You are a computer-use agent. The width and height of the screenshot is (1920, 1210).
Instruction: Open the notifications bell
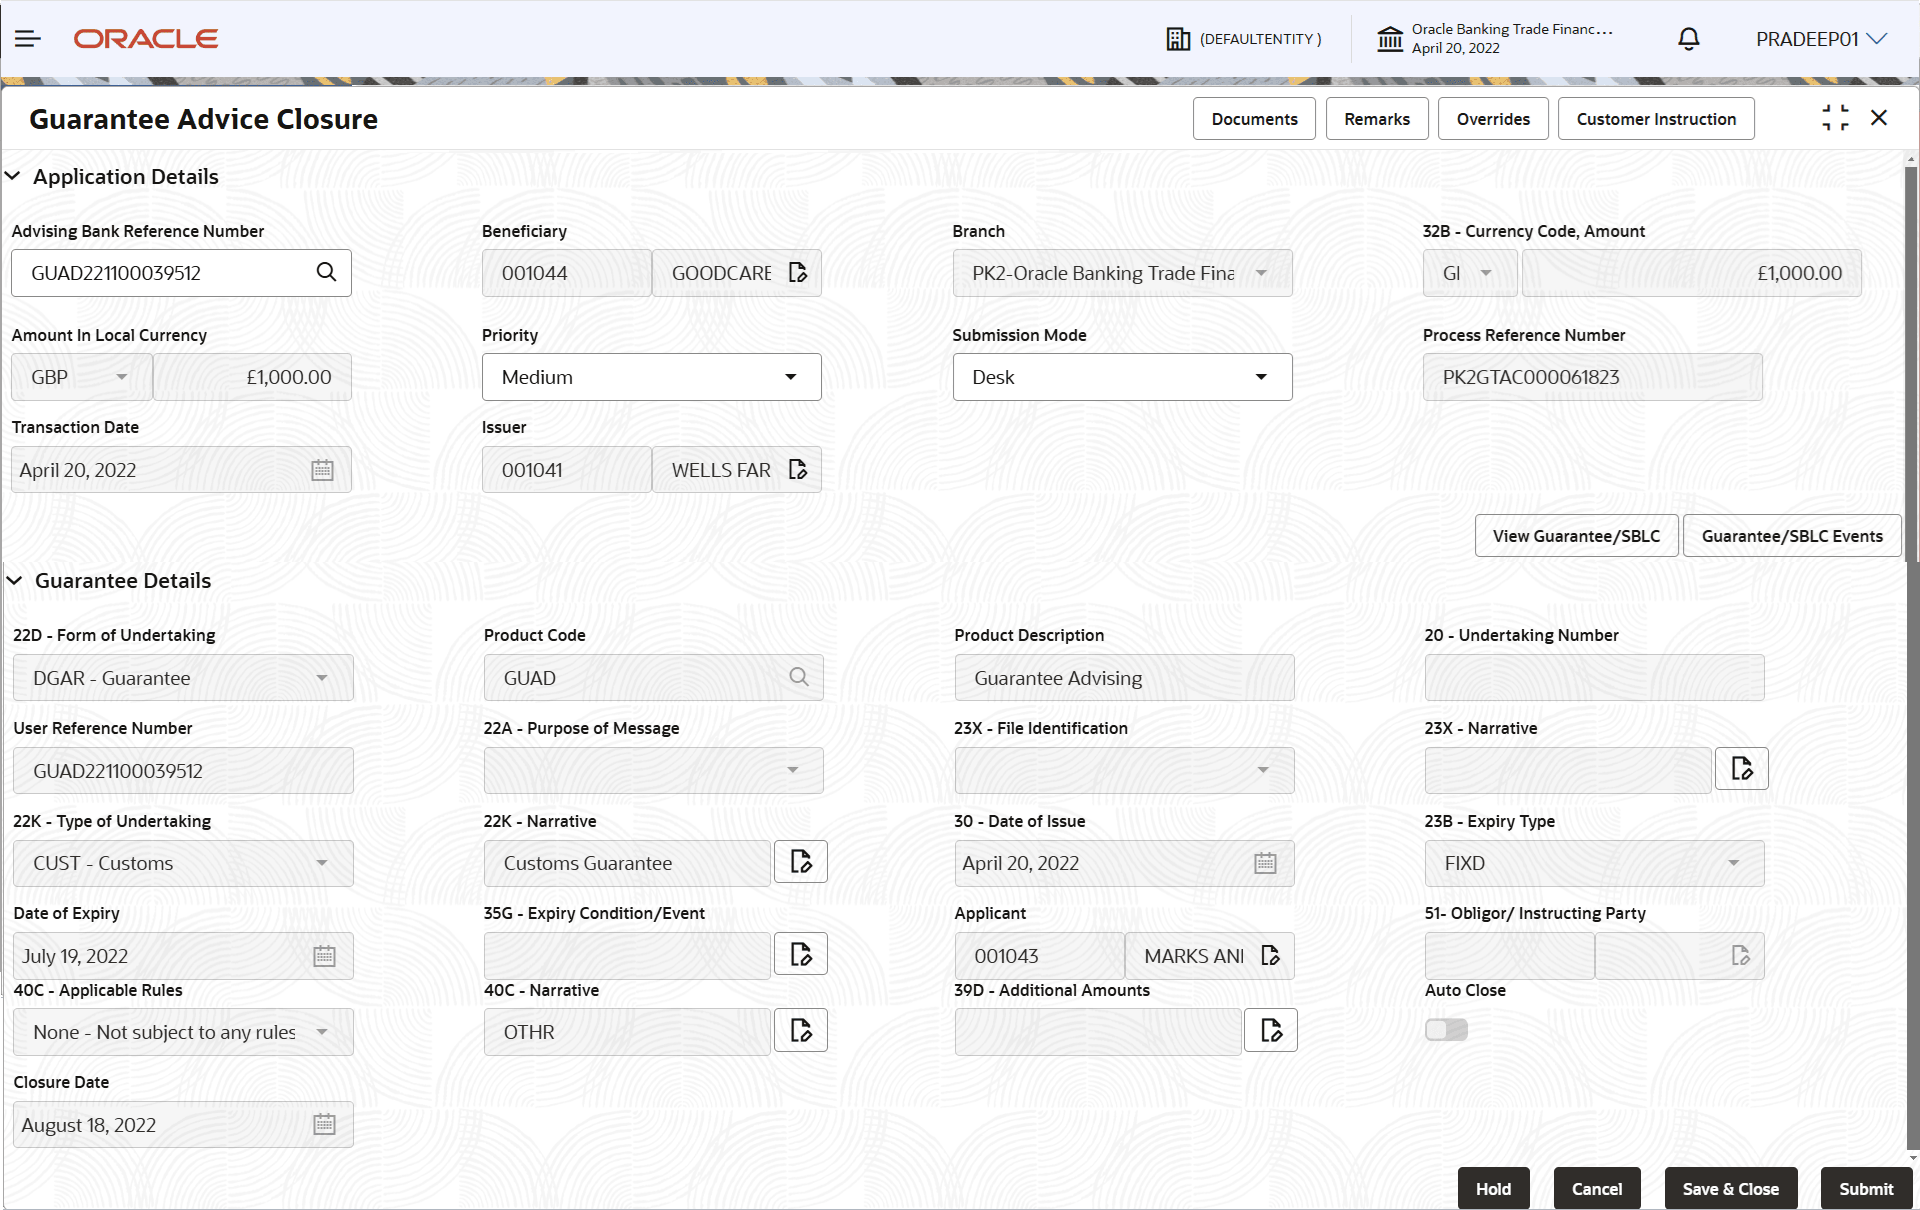[1688, 38]
